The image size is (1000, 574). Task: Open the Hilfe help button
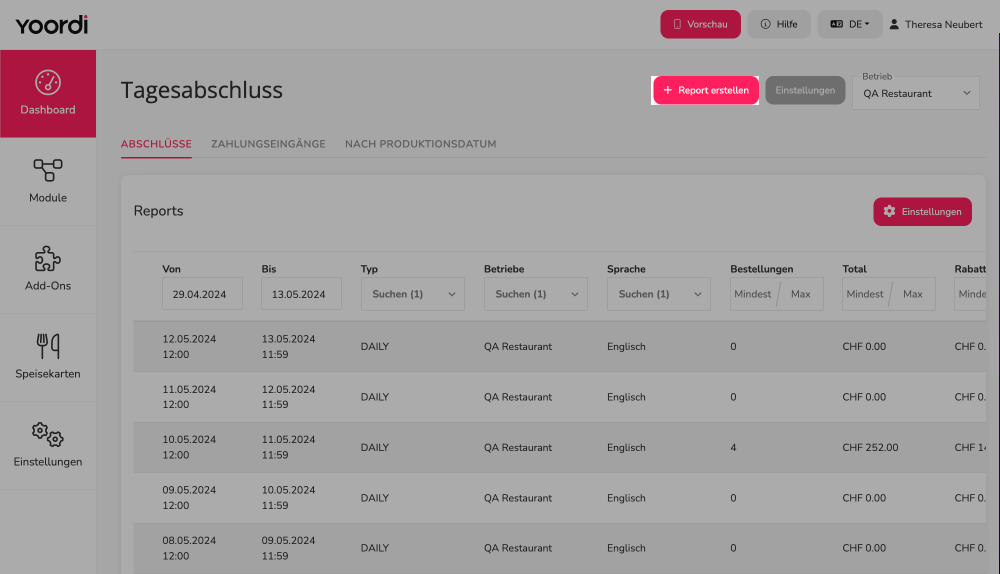[779, 24]
